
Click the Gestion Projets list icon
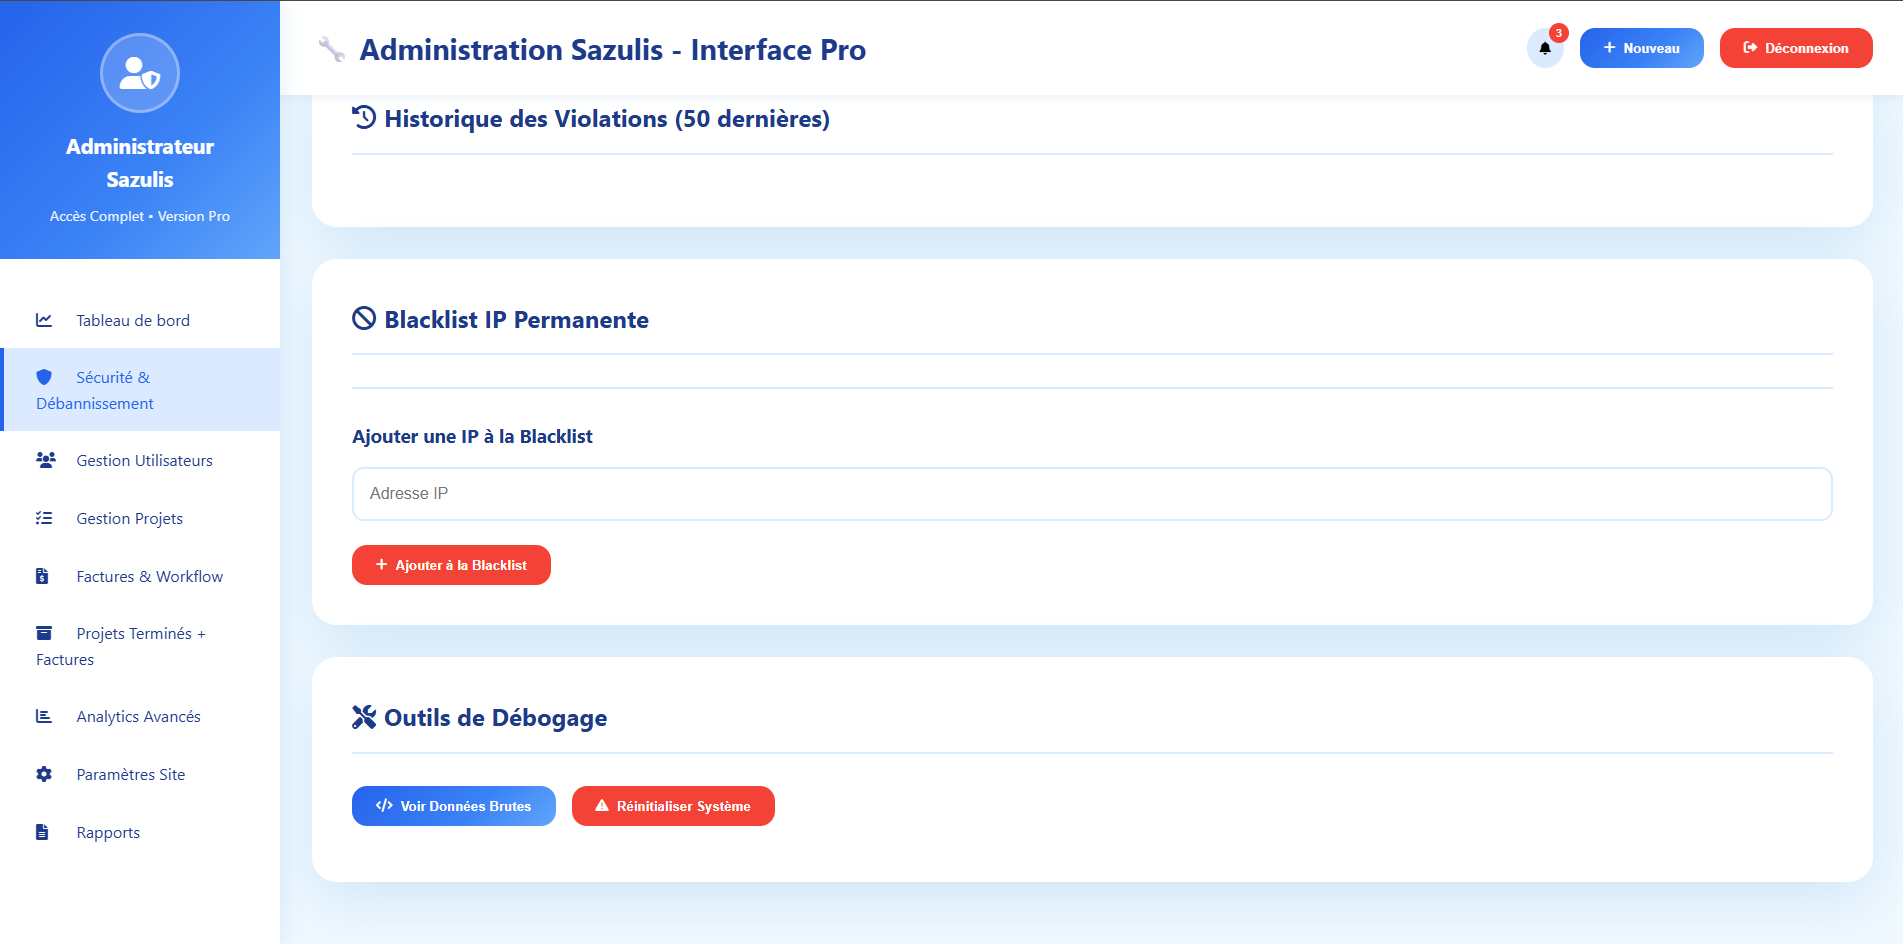(x=44, y=518)
